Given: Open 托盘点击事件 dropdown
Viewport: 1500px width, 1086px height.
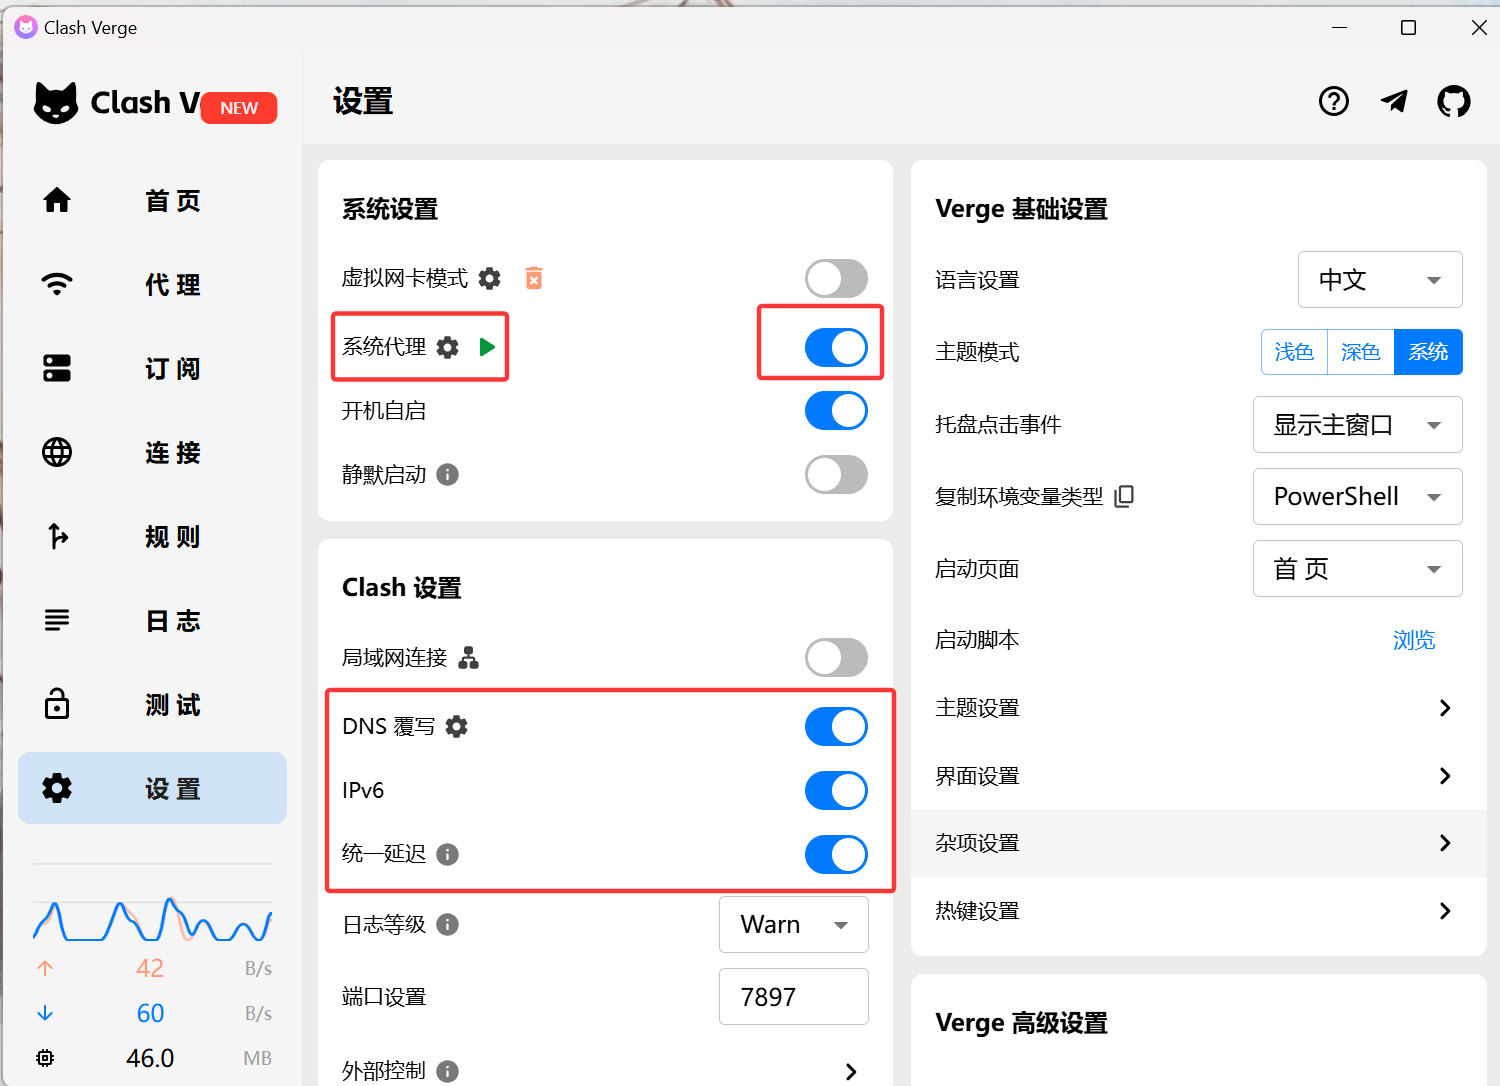Looking at the screenshot, I should [1358, 424].
